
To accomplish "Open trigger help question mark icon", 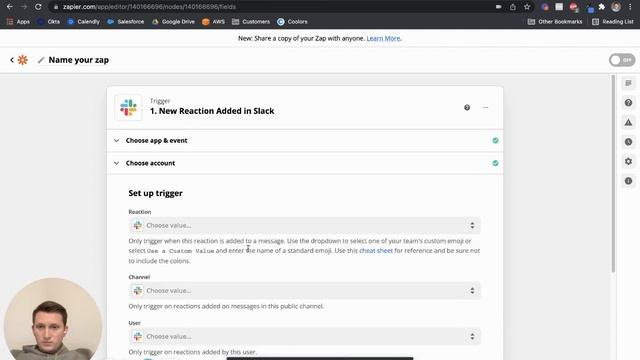I will pyautogui.click(x=467, y=107).
